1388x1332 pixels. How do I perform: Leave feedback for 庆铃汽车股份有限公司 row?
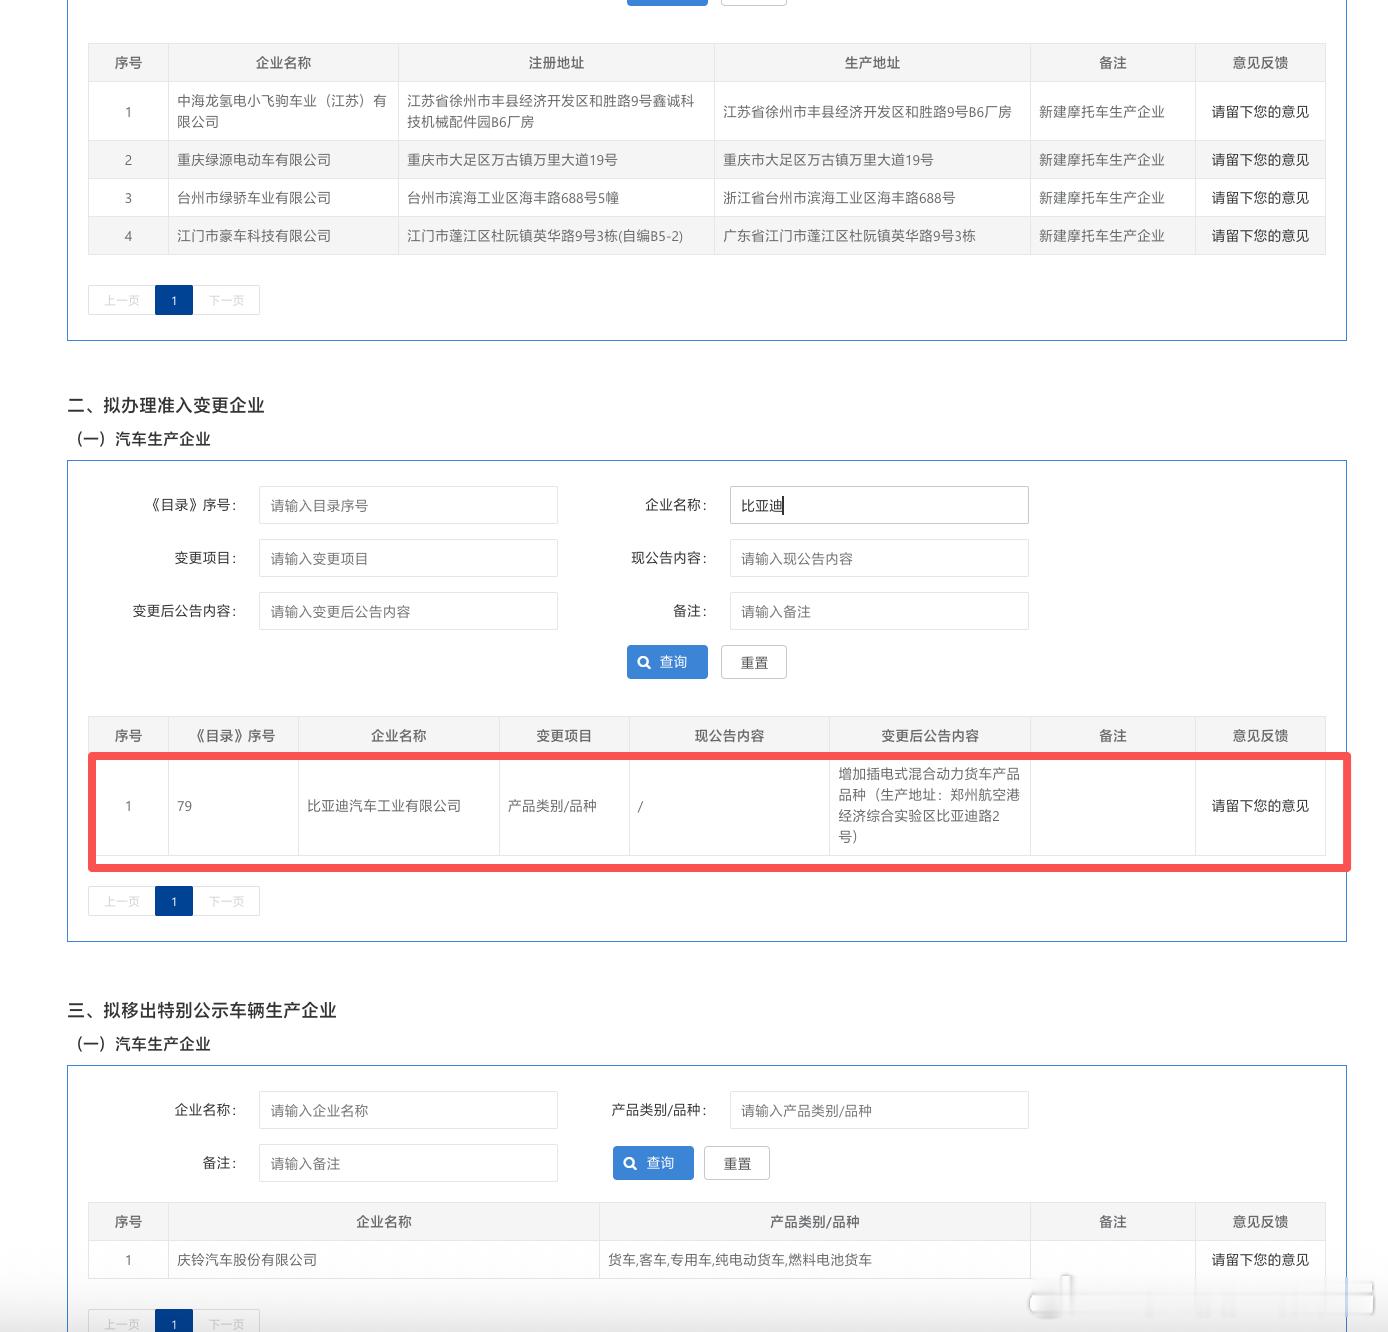click(1259, 1260)
